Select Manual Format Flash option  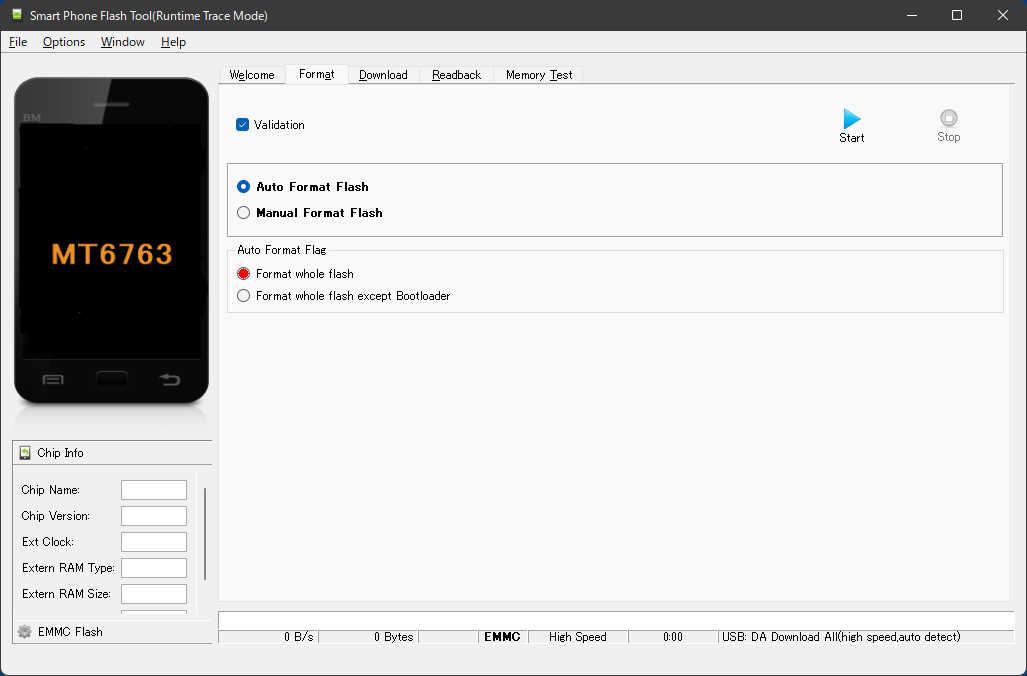pyautogui.click(x=243, y=212)
